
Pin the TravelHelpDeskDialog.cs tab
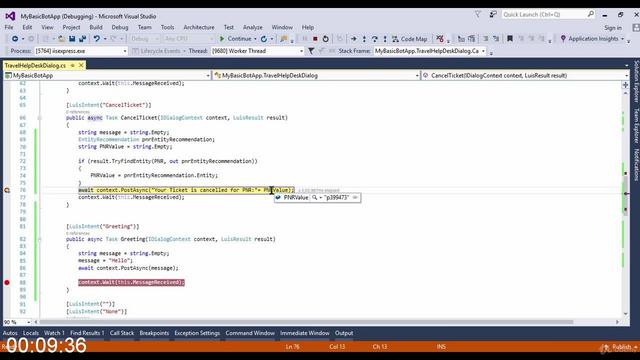click(73, 65)
